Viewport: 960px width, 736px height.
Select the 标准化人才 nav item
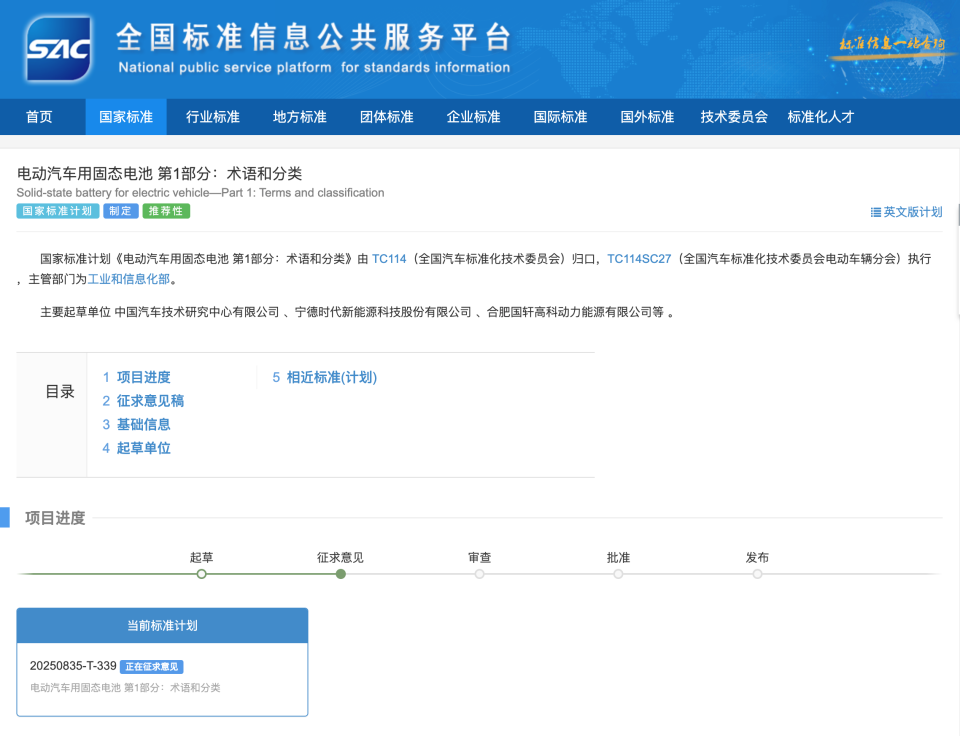[819, 117]
